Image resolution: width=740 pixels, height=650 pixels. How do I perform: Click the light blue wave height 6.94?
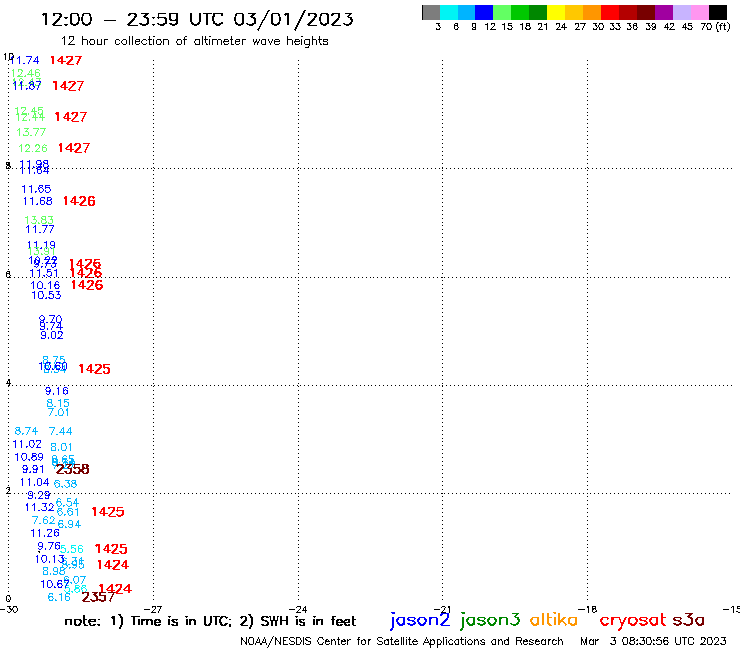pos(69,524)
